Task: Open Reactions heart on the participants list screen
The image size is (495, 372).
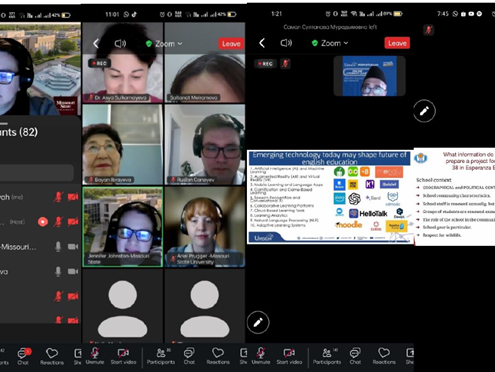Action: tap(52, 356)
